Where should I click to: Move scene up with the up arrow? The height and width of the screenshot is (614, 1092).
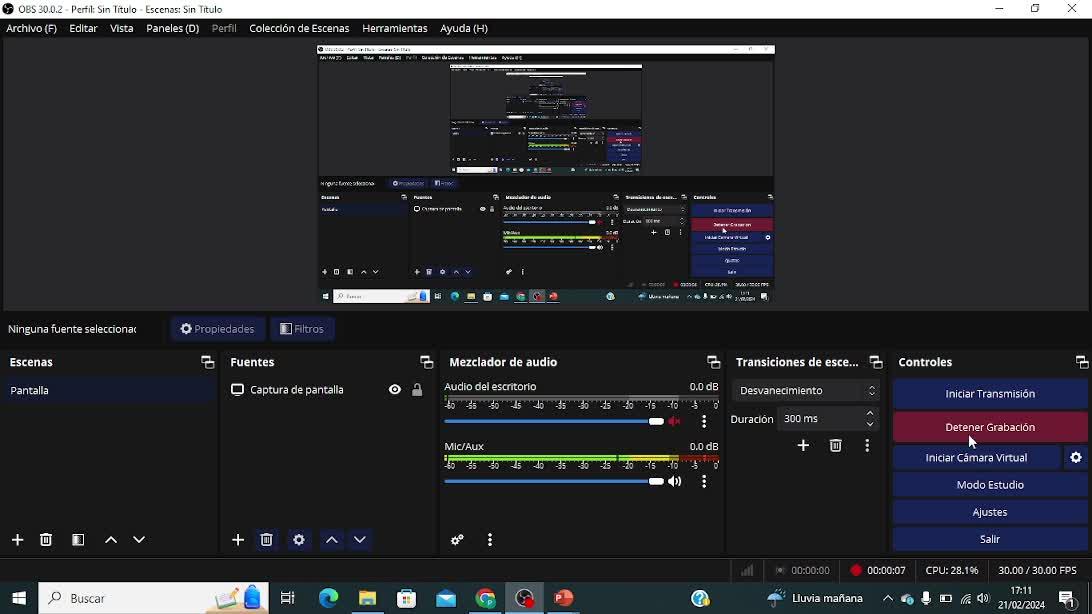click(x=111, y=540)
